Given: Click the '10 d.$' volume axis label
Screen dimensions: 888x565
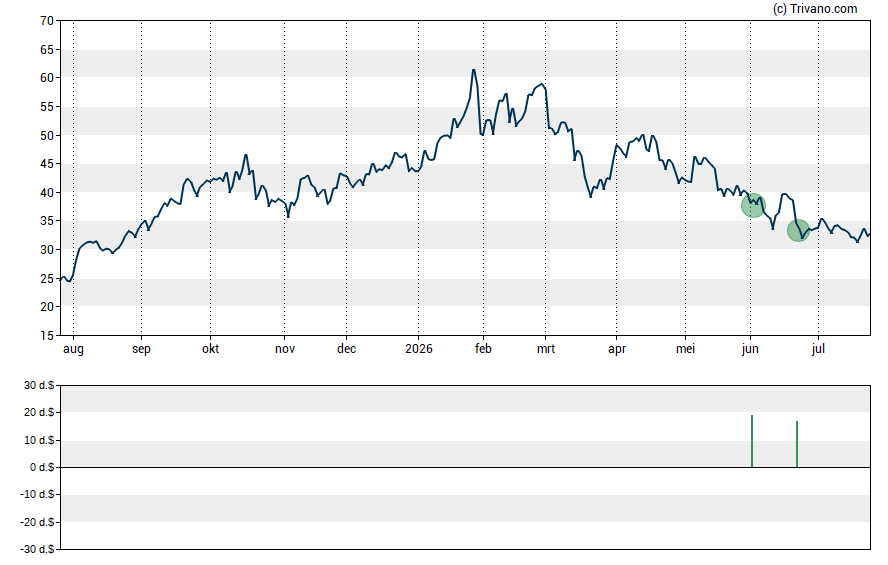Looking at the screenshot, I should click(39, 440).
